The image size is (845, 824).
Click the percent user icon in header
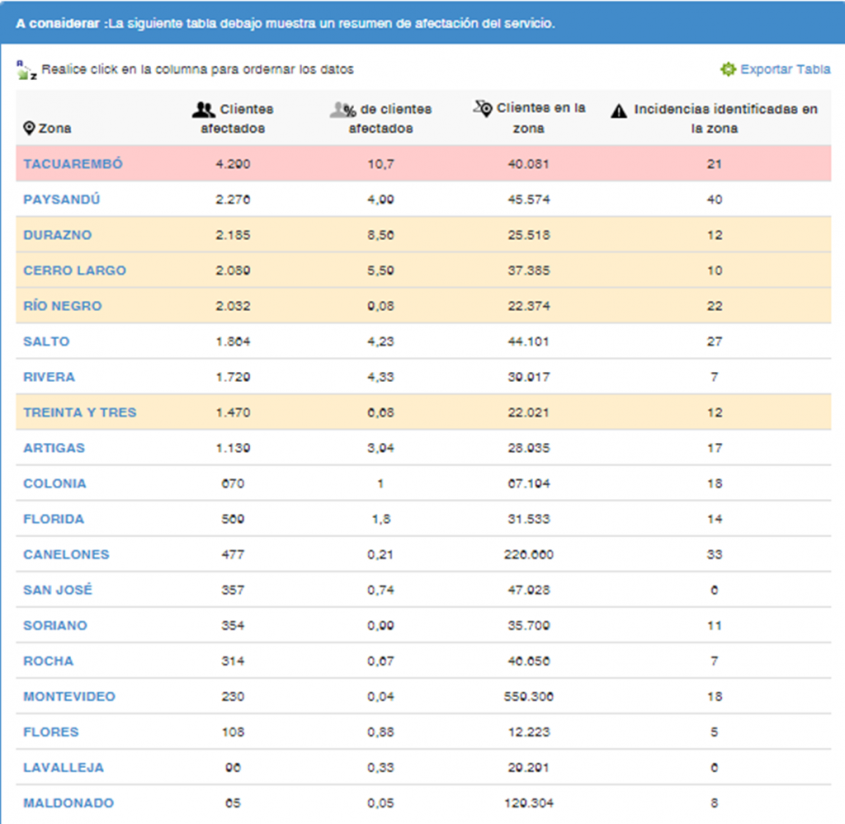(x=343, y=110)
